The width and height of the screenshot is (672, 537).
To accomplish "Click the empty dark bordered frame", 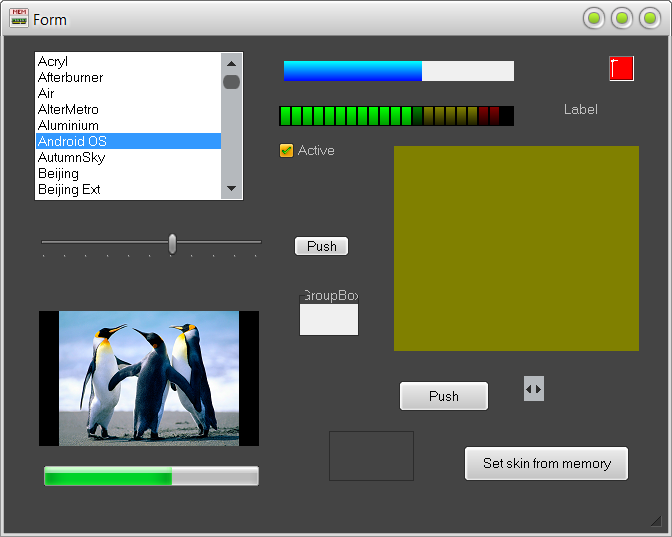I will [x=371, y=456].
